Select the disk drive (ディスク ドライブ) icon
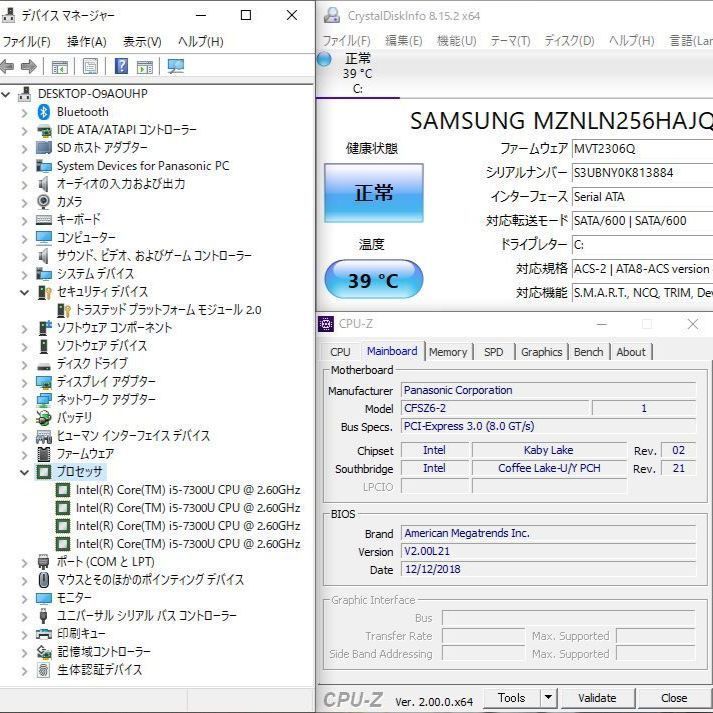 point(44,365)
